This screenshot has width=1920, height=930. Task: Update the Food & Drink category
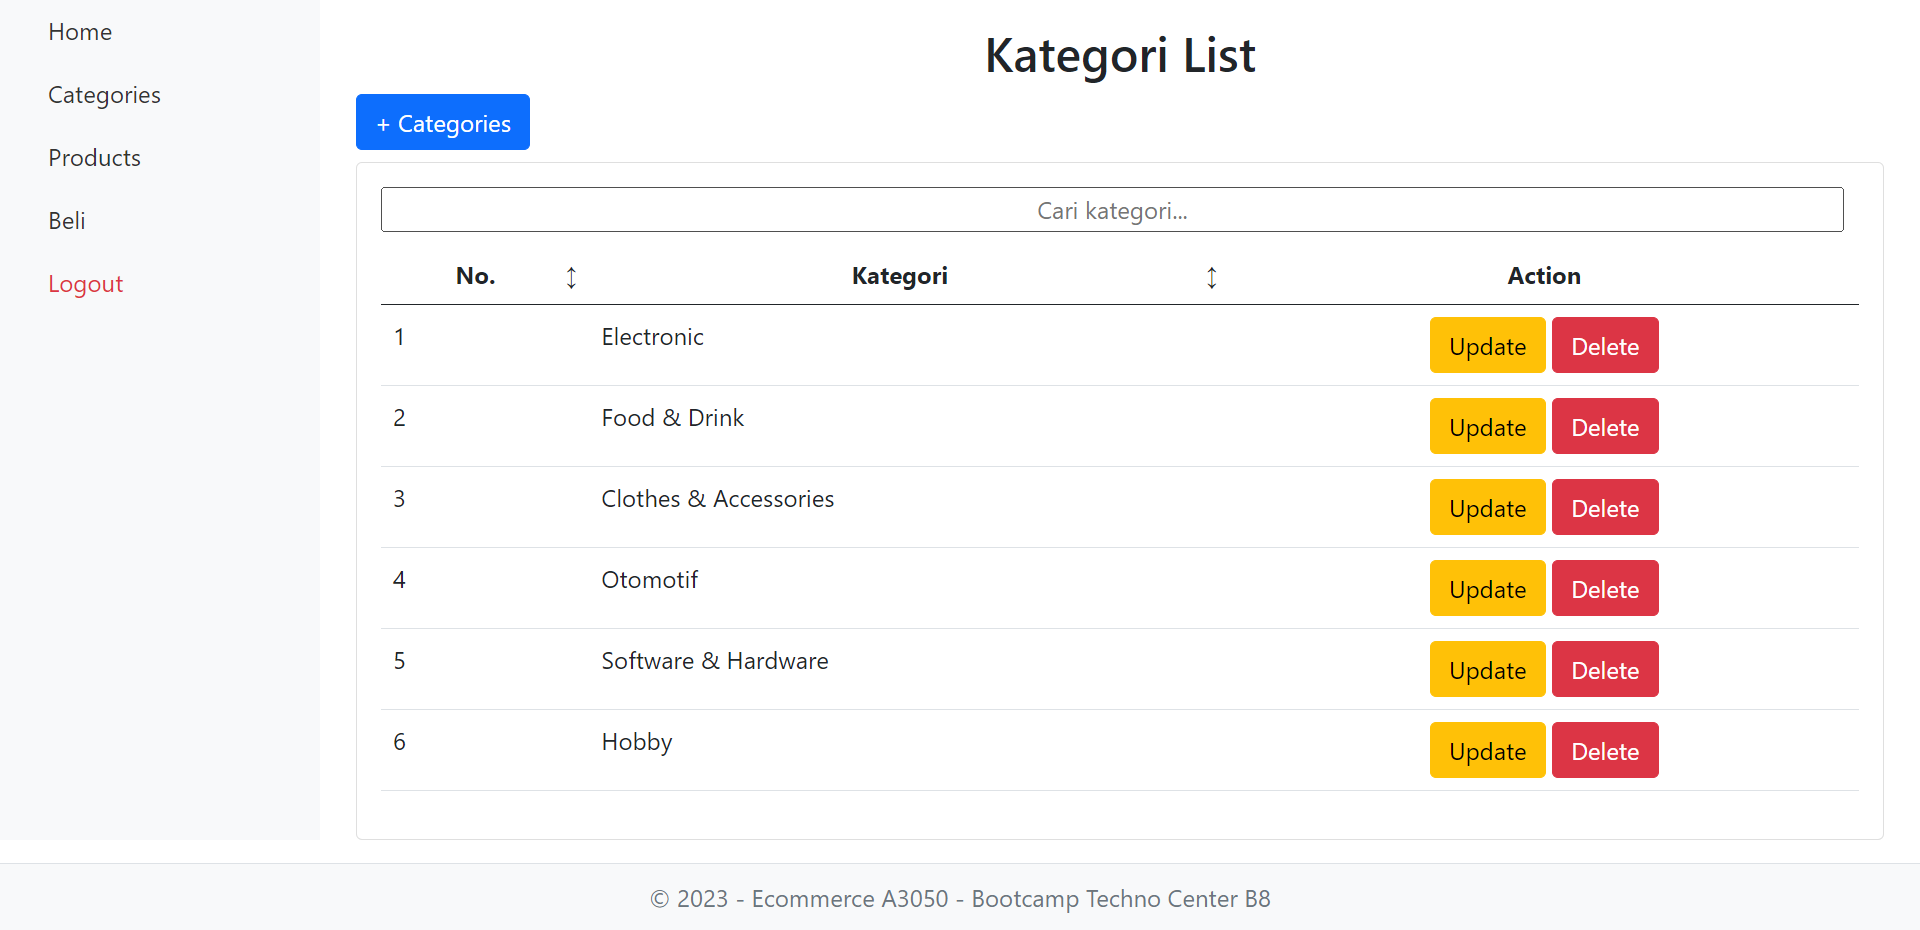click(1487, 427)
